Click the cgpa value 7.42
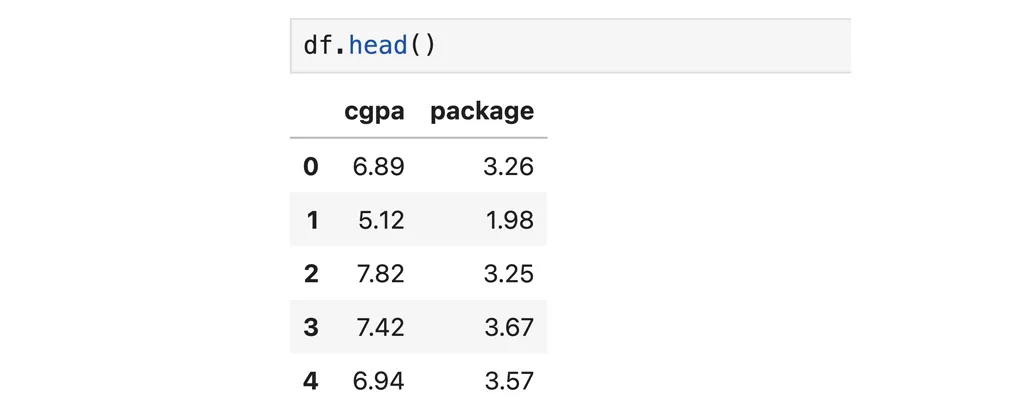The width and height of the screenshot is (1020, 420). [378, 327]
